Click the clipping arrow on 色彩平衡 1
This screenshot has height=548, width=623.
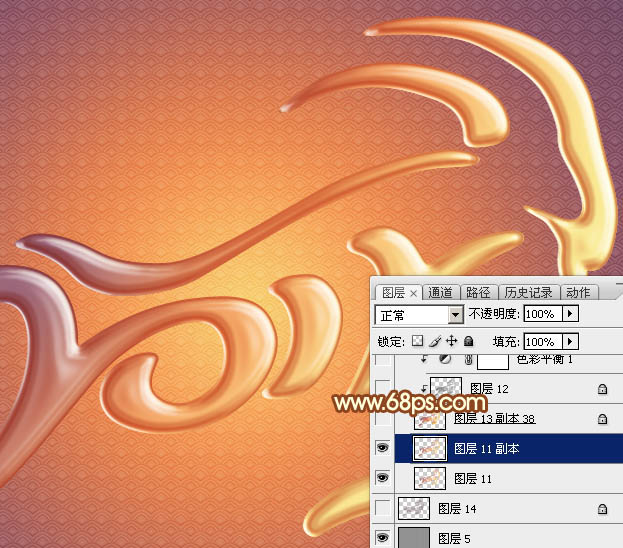tap(424, 359)
